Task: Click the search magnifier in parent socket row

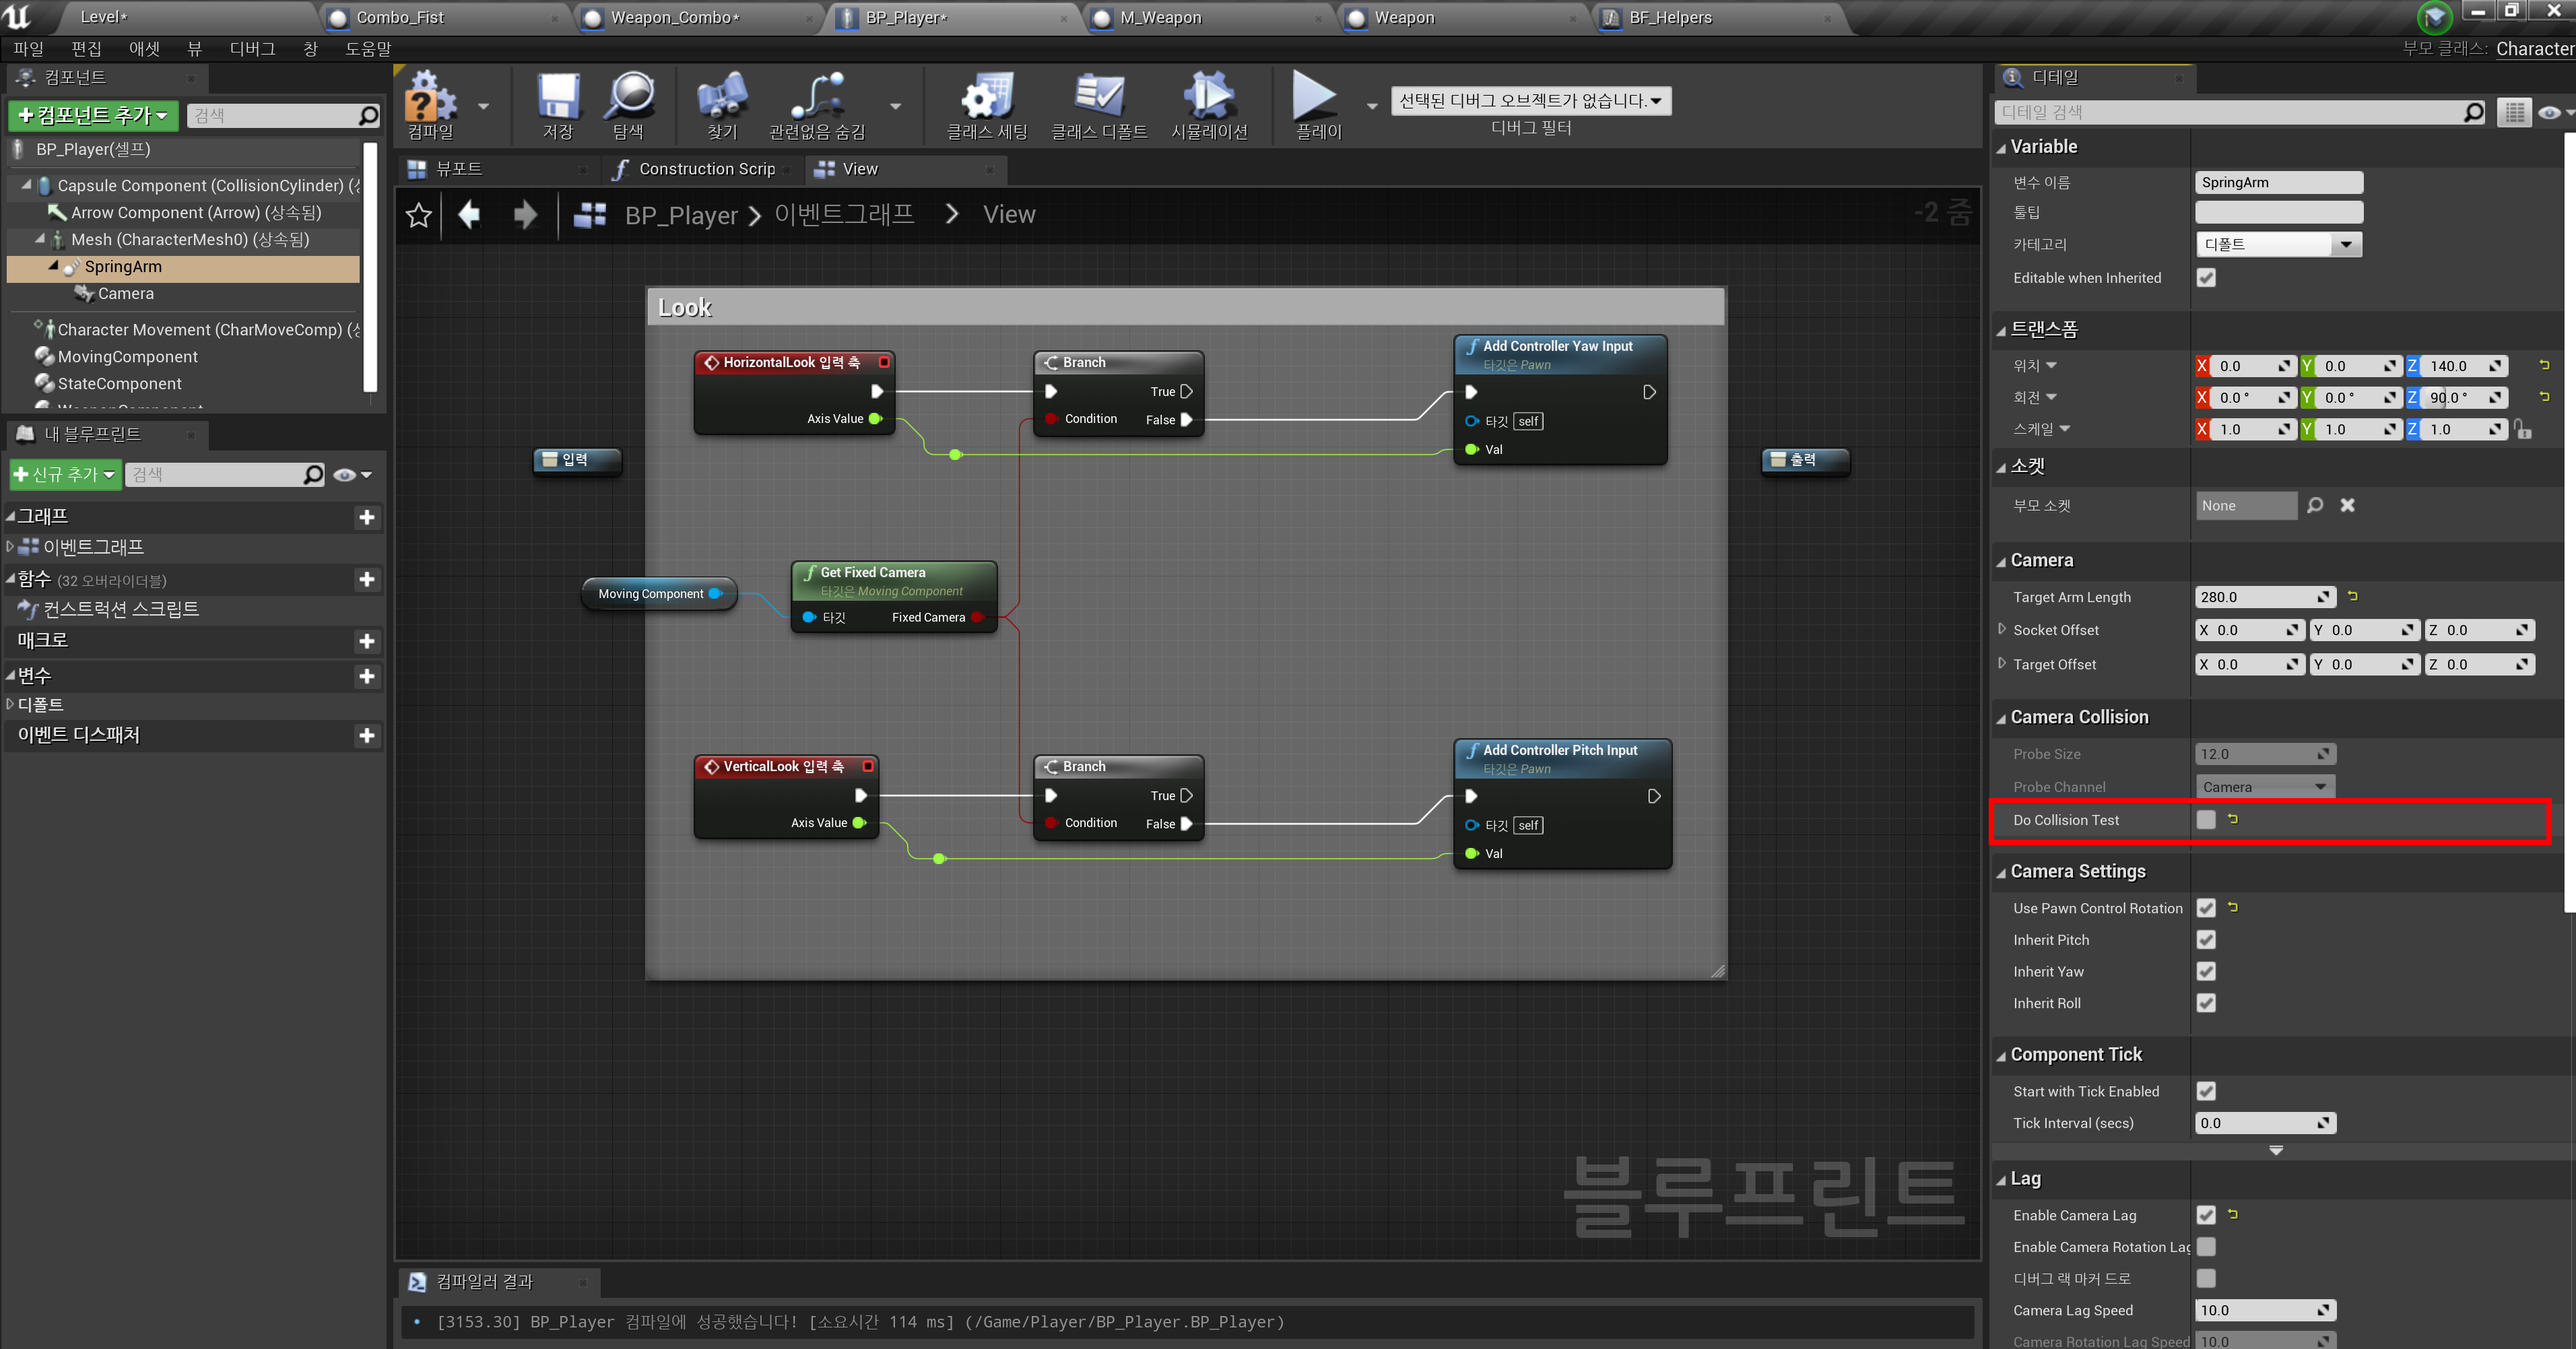Action: point(2315,505)
